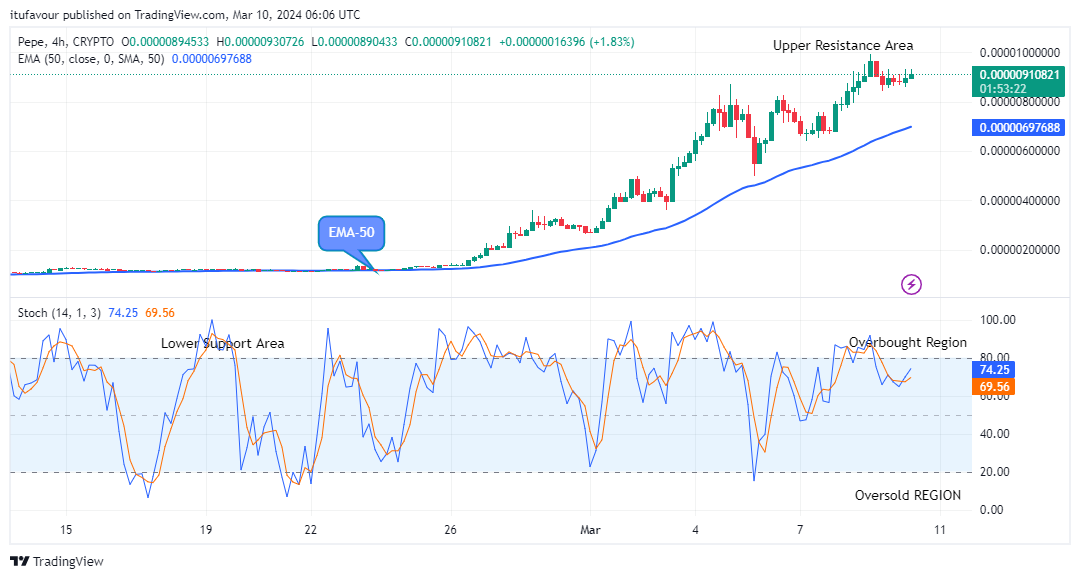Screen dimensions: 1080x579
Task: Click the Upper Resistance Area annotation
Action: [x=843, y=45]
